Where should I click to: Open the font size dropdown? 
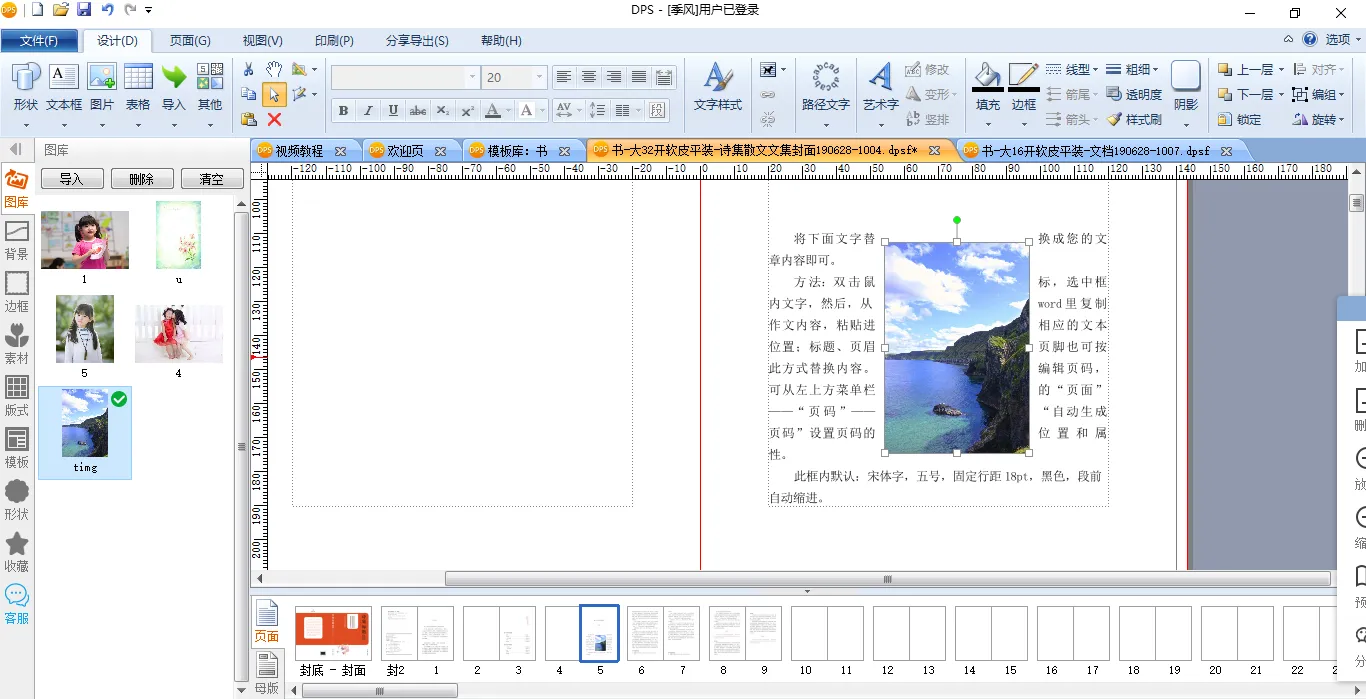point(540,78)
